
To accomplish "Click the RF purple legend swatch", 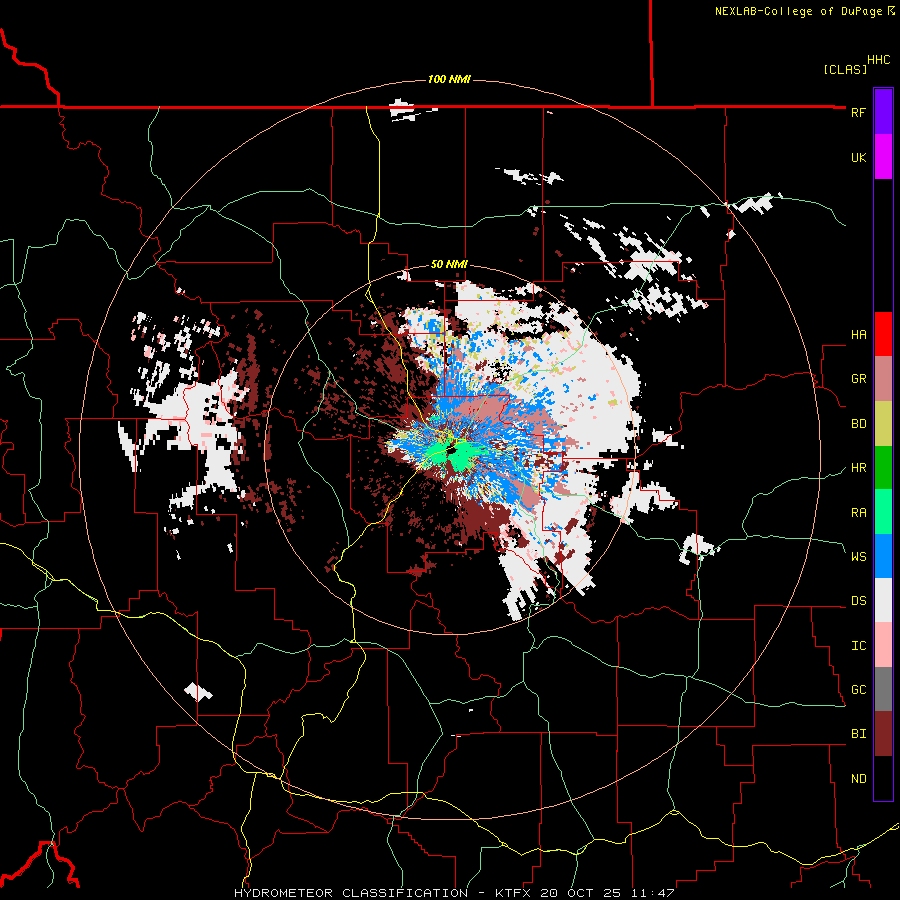I will [883, 112].
